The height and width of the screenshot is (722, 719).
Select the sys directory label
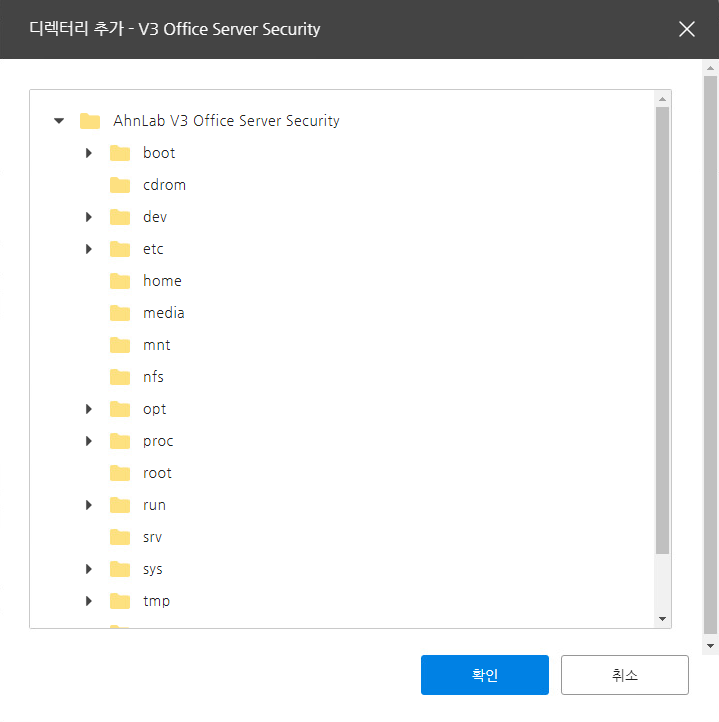pyautogui.click(x=152, y=570)
